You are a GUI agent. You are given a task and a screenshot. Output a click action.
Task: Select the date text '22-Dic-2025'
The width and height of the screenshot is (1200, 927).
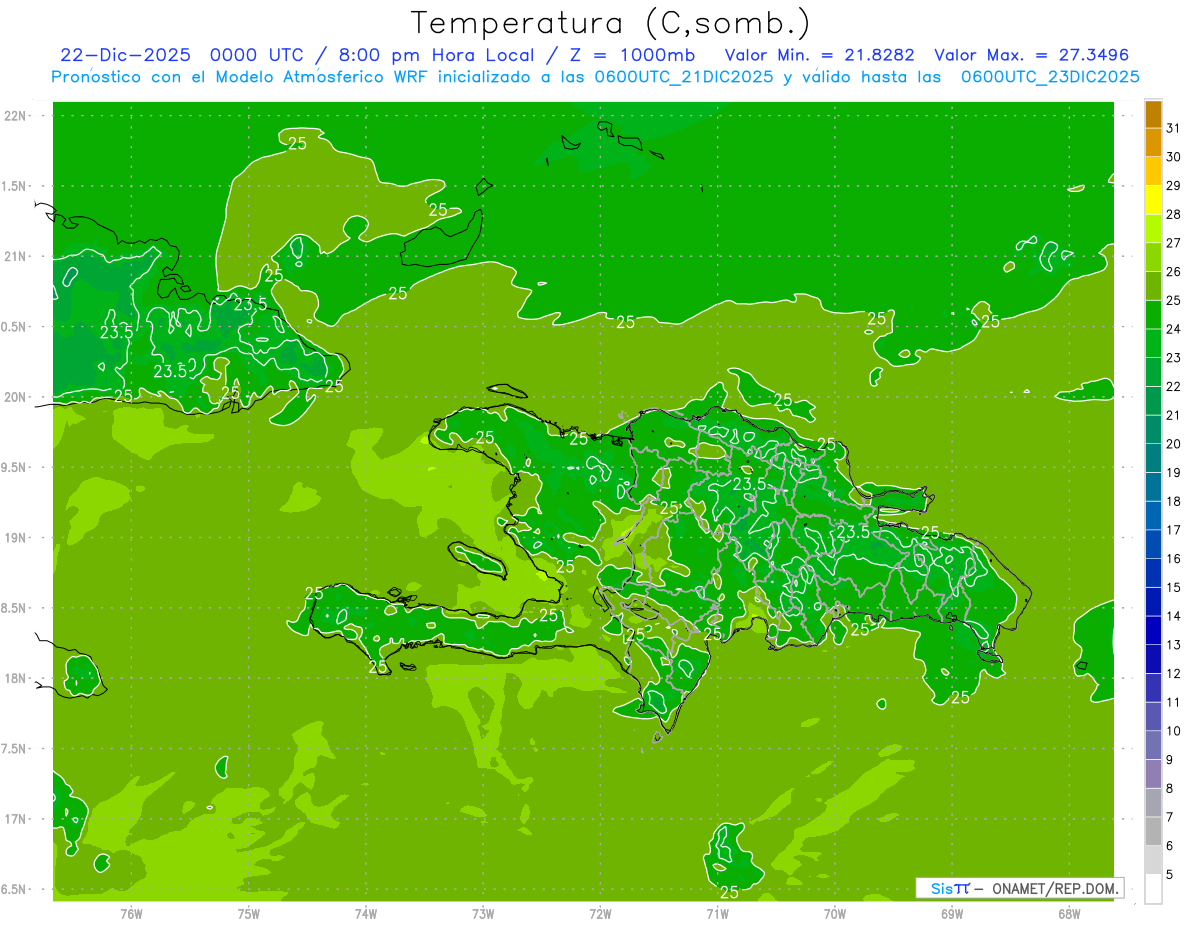[125, 55]
